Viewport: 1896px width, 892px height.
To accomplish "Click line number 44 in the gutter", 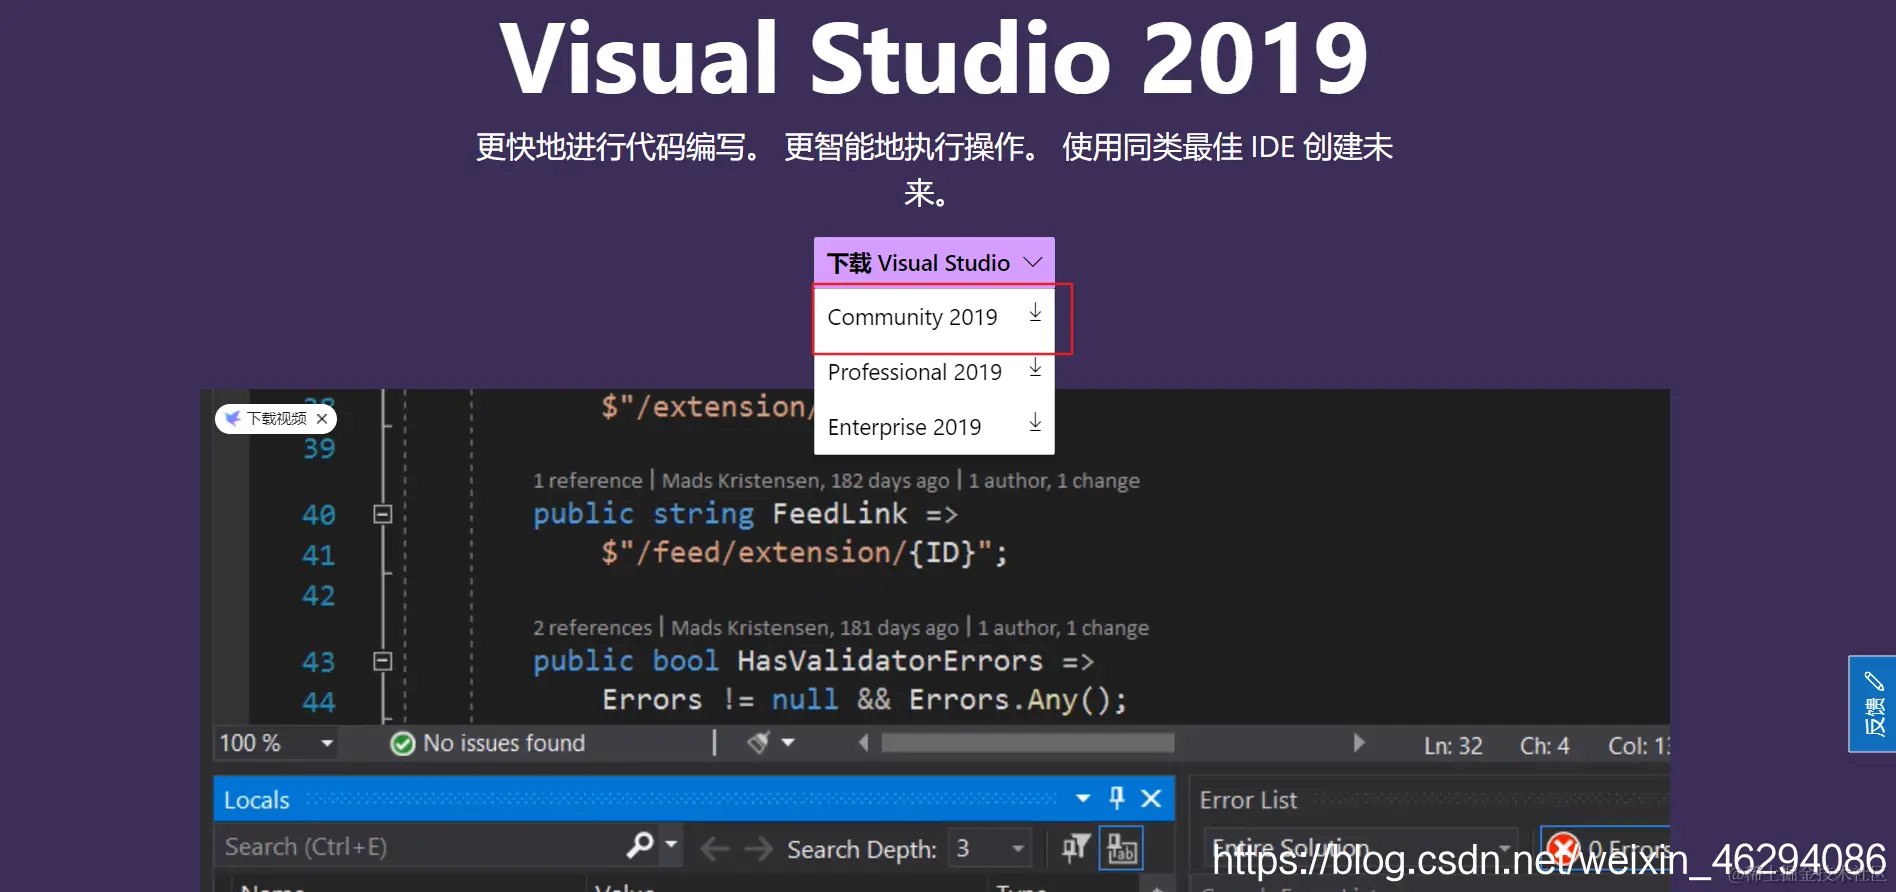I will pyautogui.click(x=319, y=702).
